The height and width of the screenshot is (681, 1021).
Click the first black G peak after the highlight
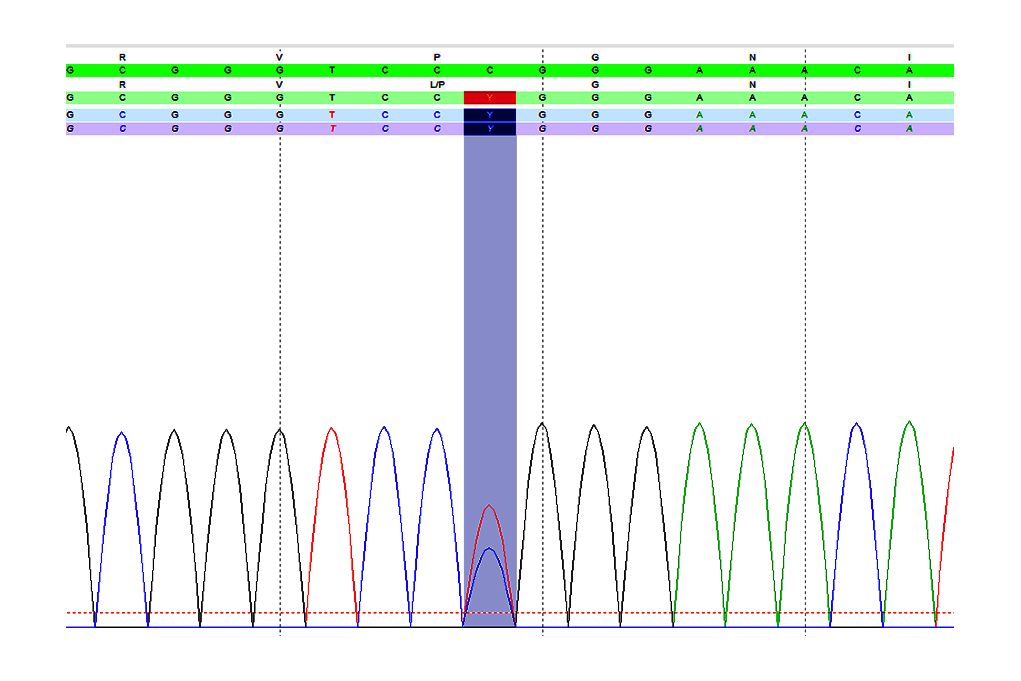[x=542, y=424]
